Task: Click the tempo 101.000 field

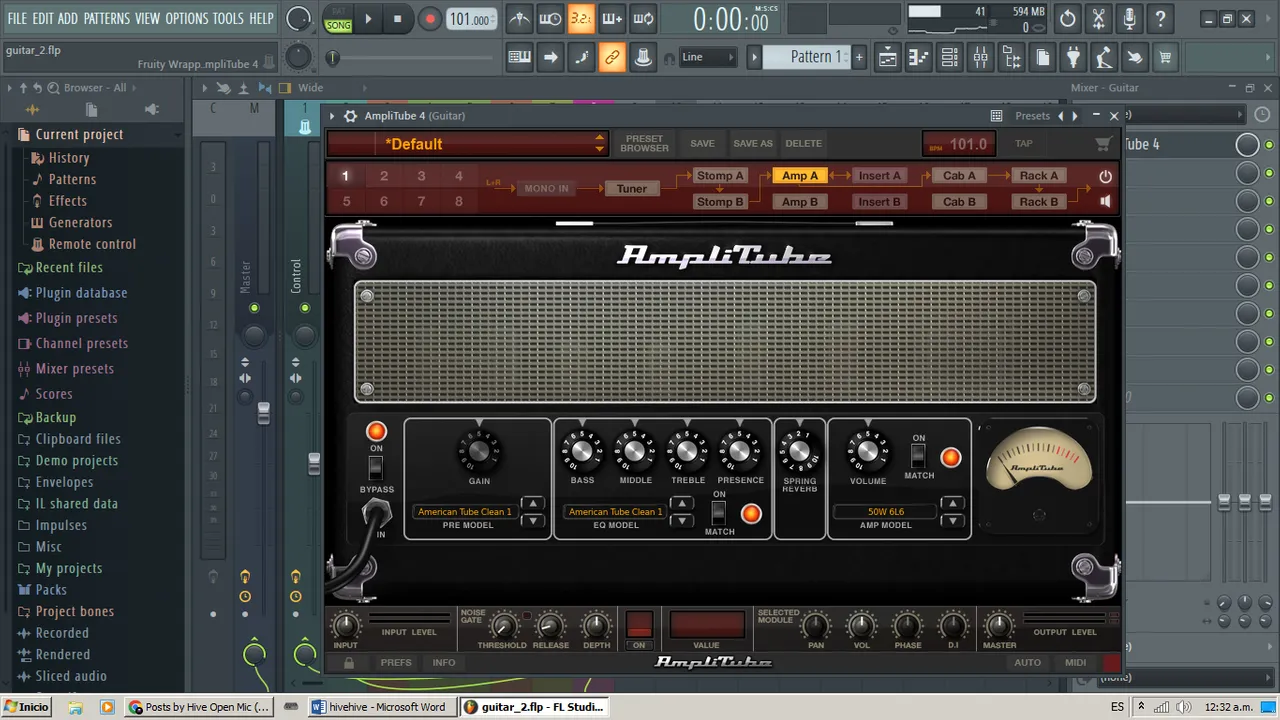Action: pyautogui.click(x=472, y=19)
